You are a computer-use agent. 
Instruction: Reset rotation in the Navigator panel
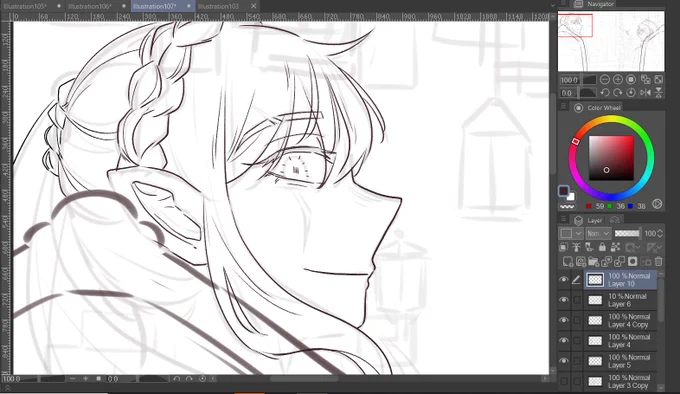point(631,93)
